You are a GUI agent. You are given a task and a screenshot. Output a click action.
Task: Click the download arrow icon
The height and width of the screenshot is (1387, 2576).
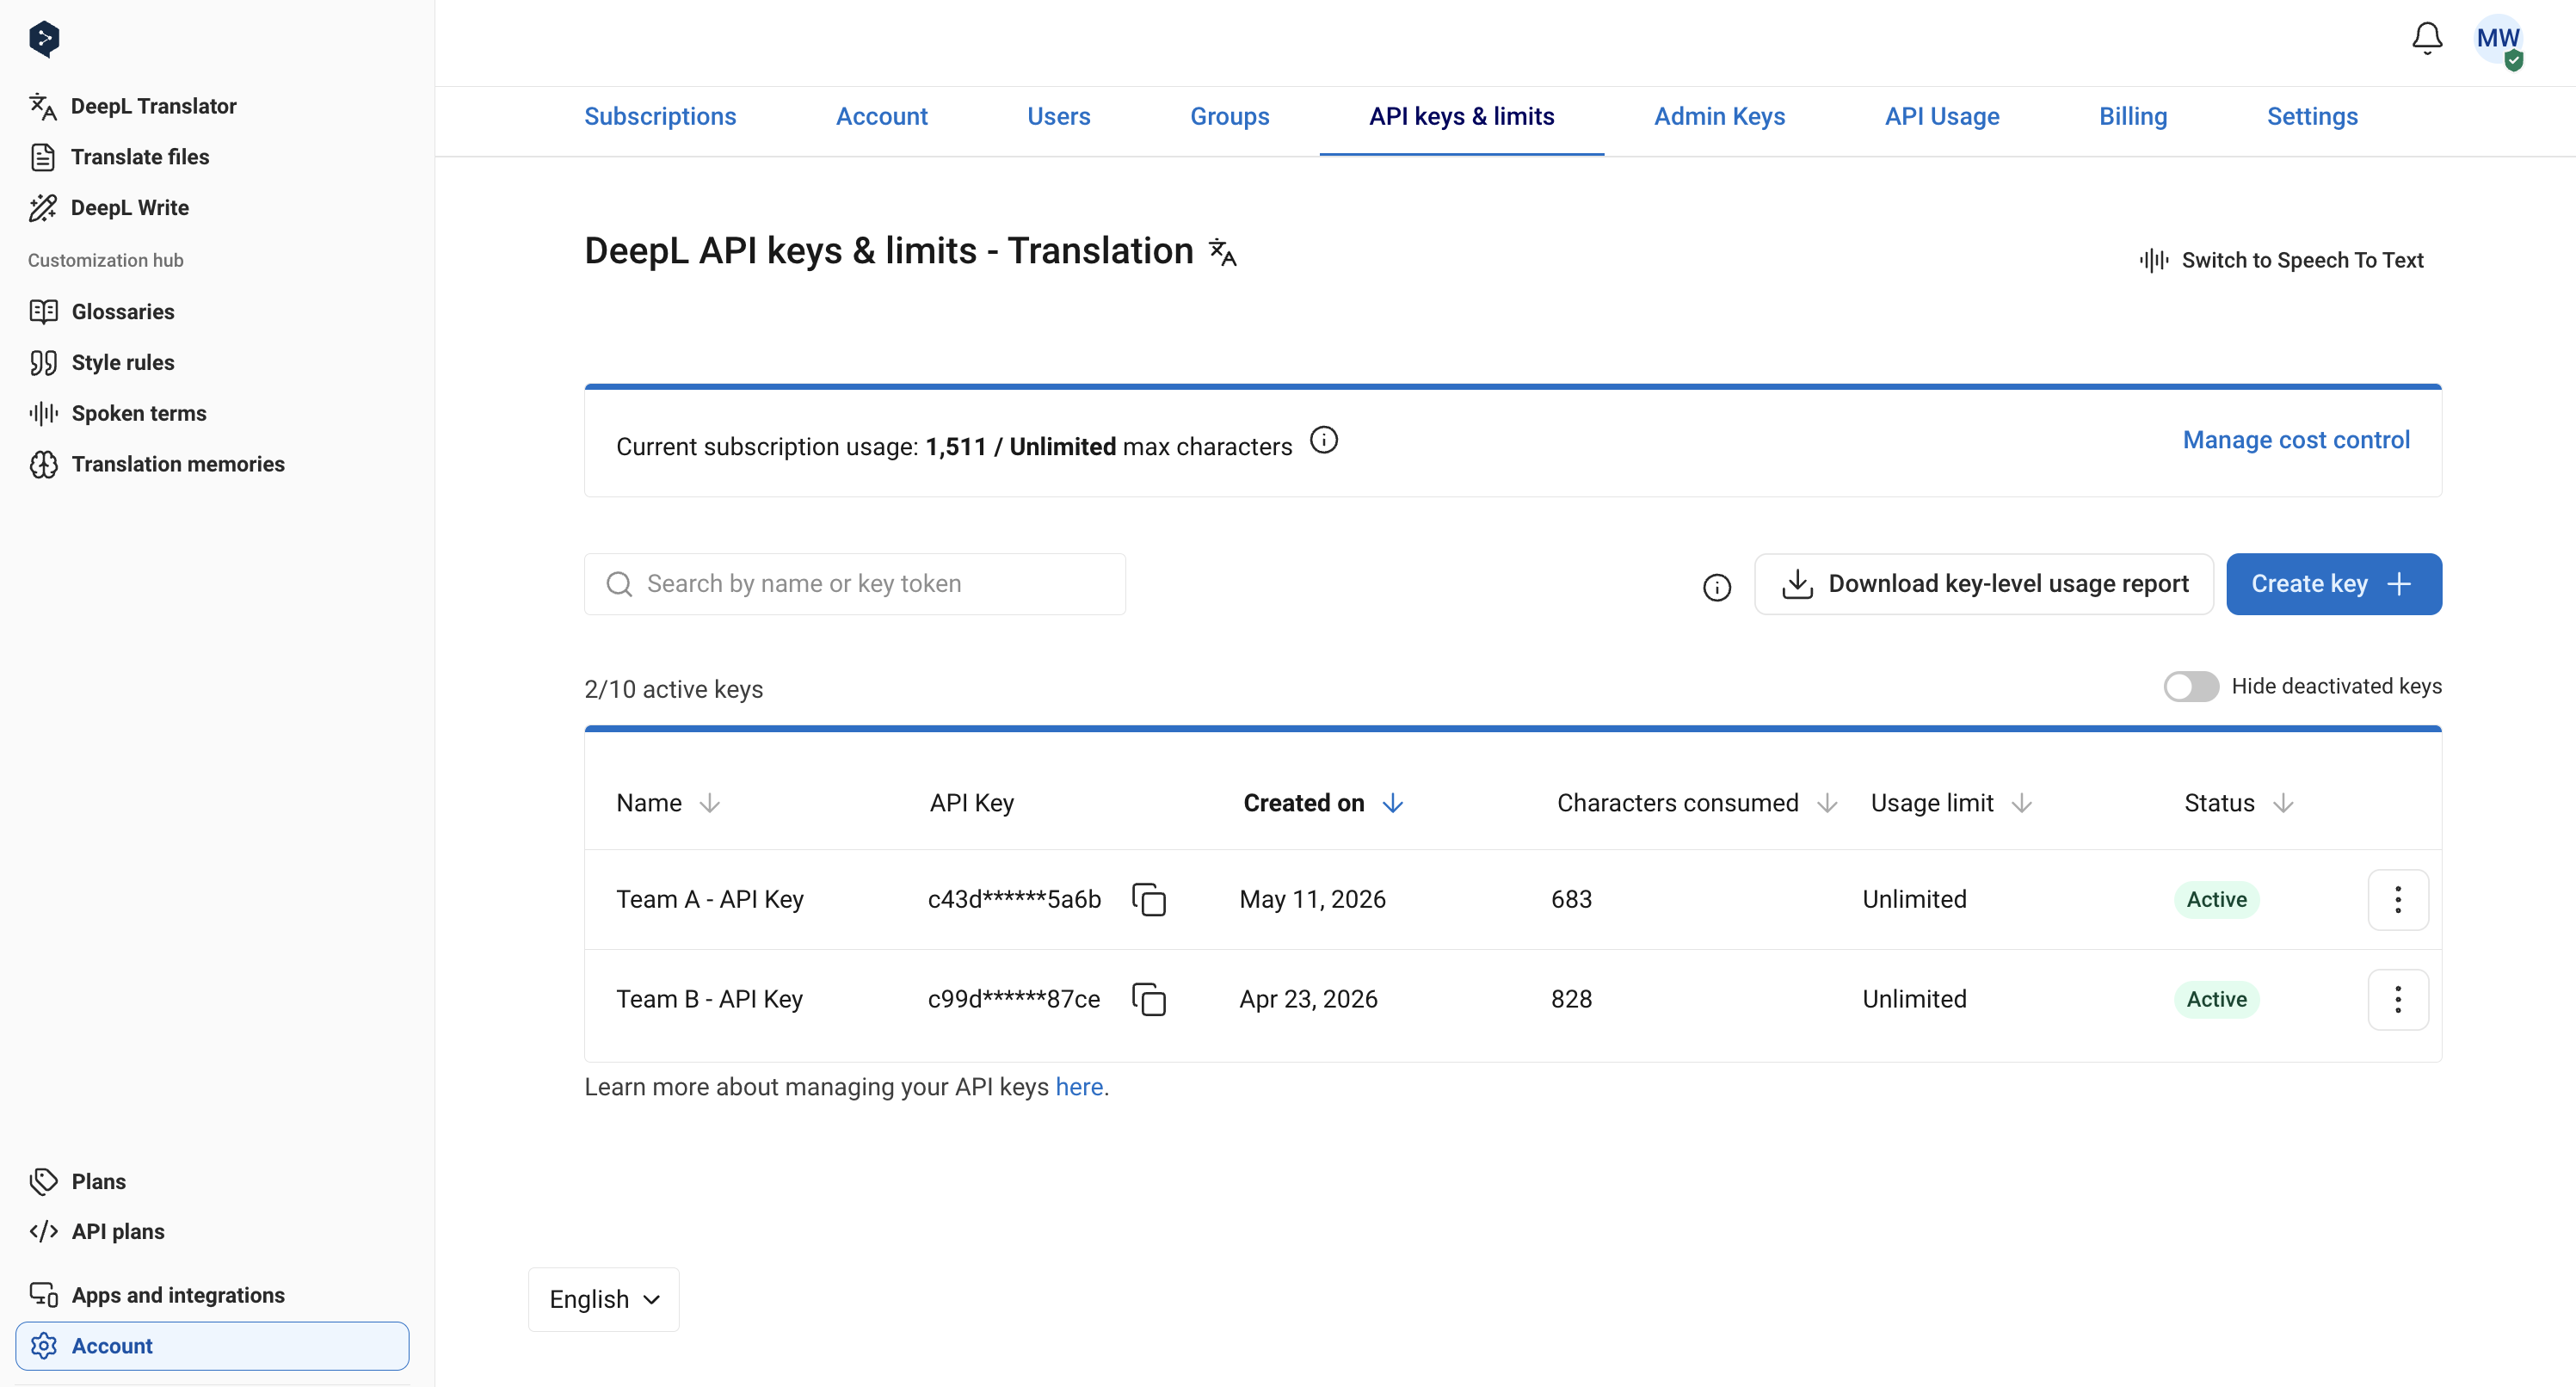[x=1797, y=584]
